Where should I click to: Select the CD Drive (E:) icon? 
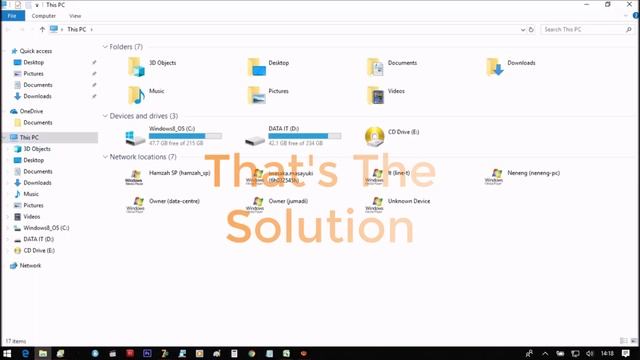point(374,136)
